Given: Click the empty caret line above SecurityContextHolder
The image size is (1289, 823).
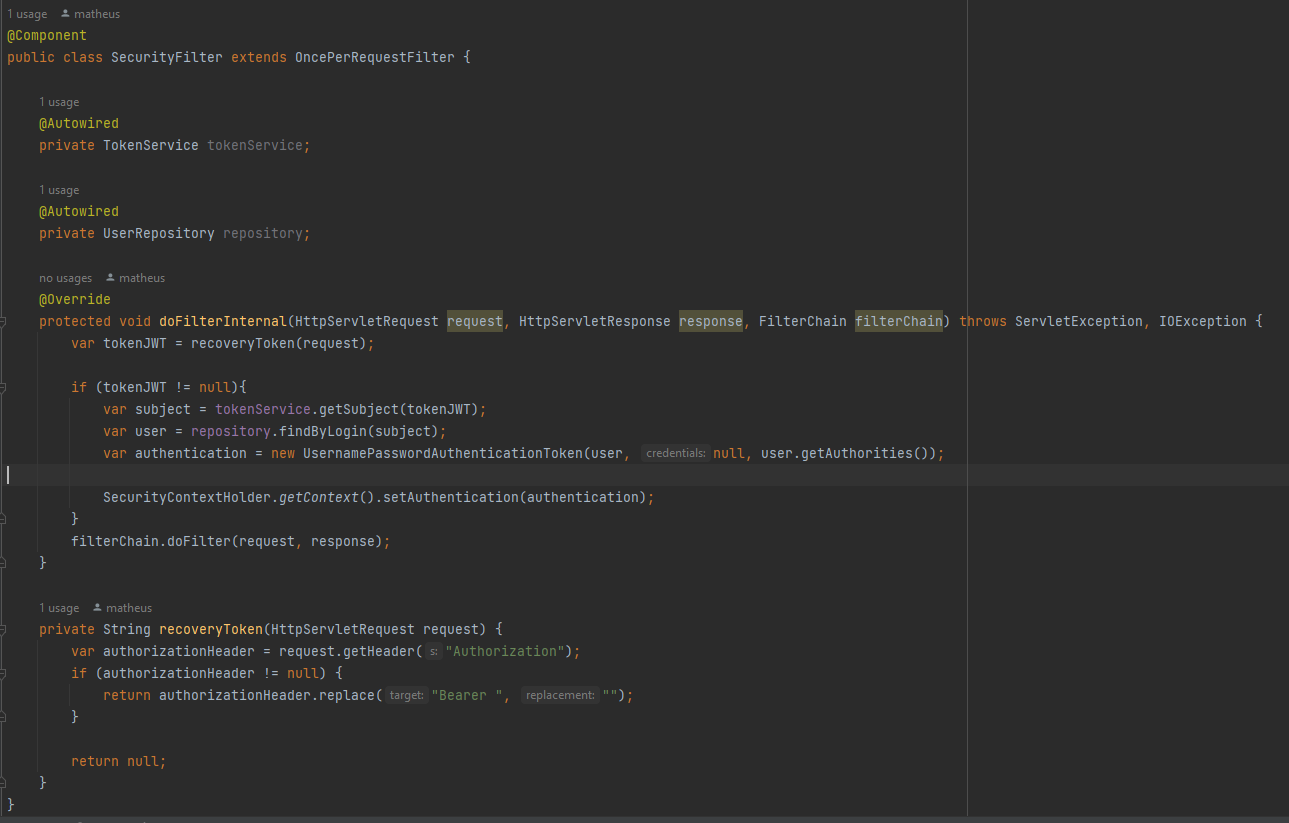Looking at the screenshot, I should [x=644, y=476].
